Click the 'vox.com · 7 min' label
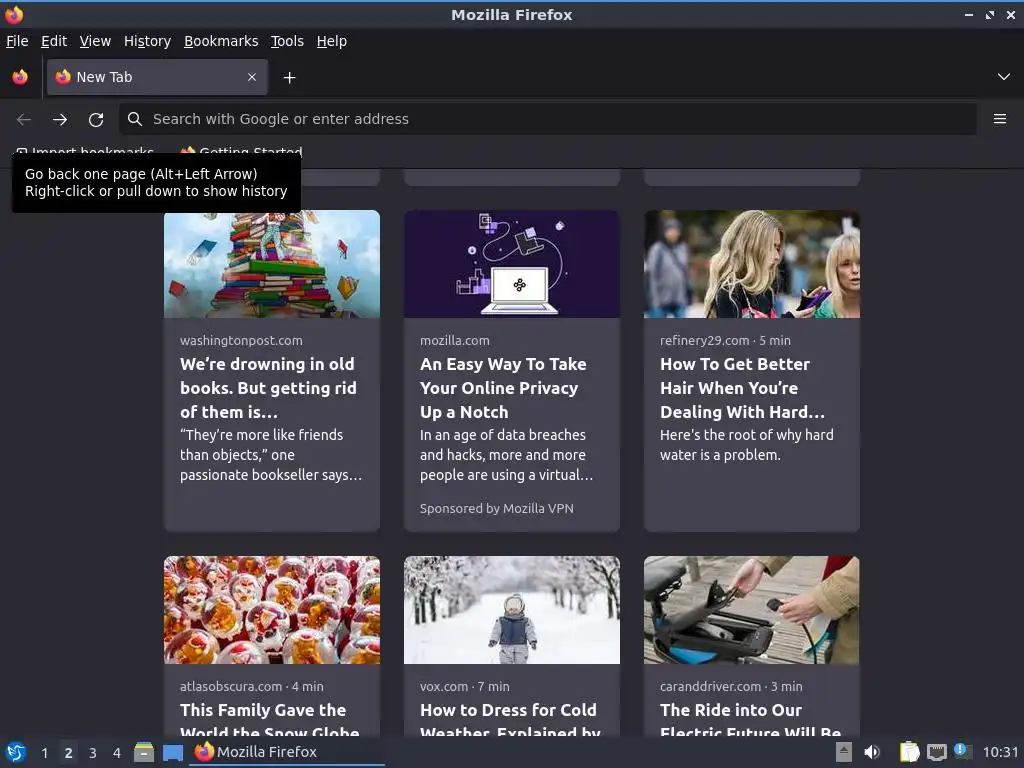1024x768 pixels. [x=464, y=686]
